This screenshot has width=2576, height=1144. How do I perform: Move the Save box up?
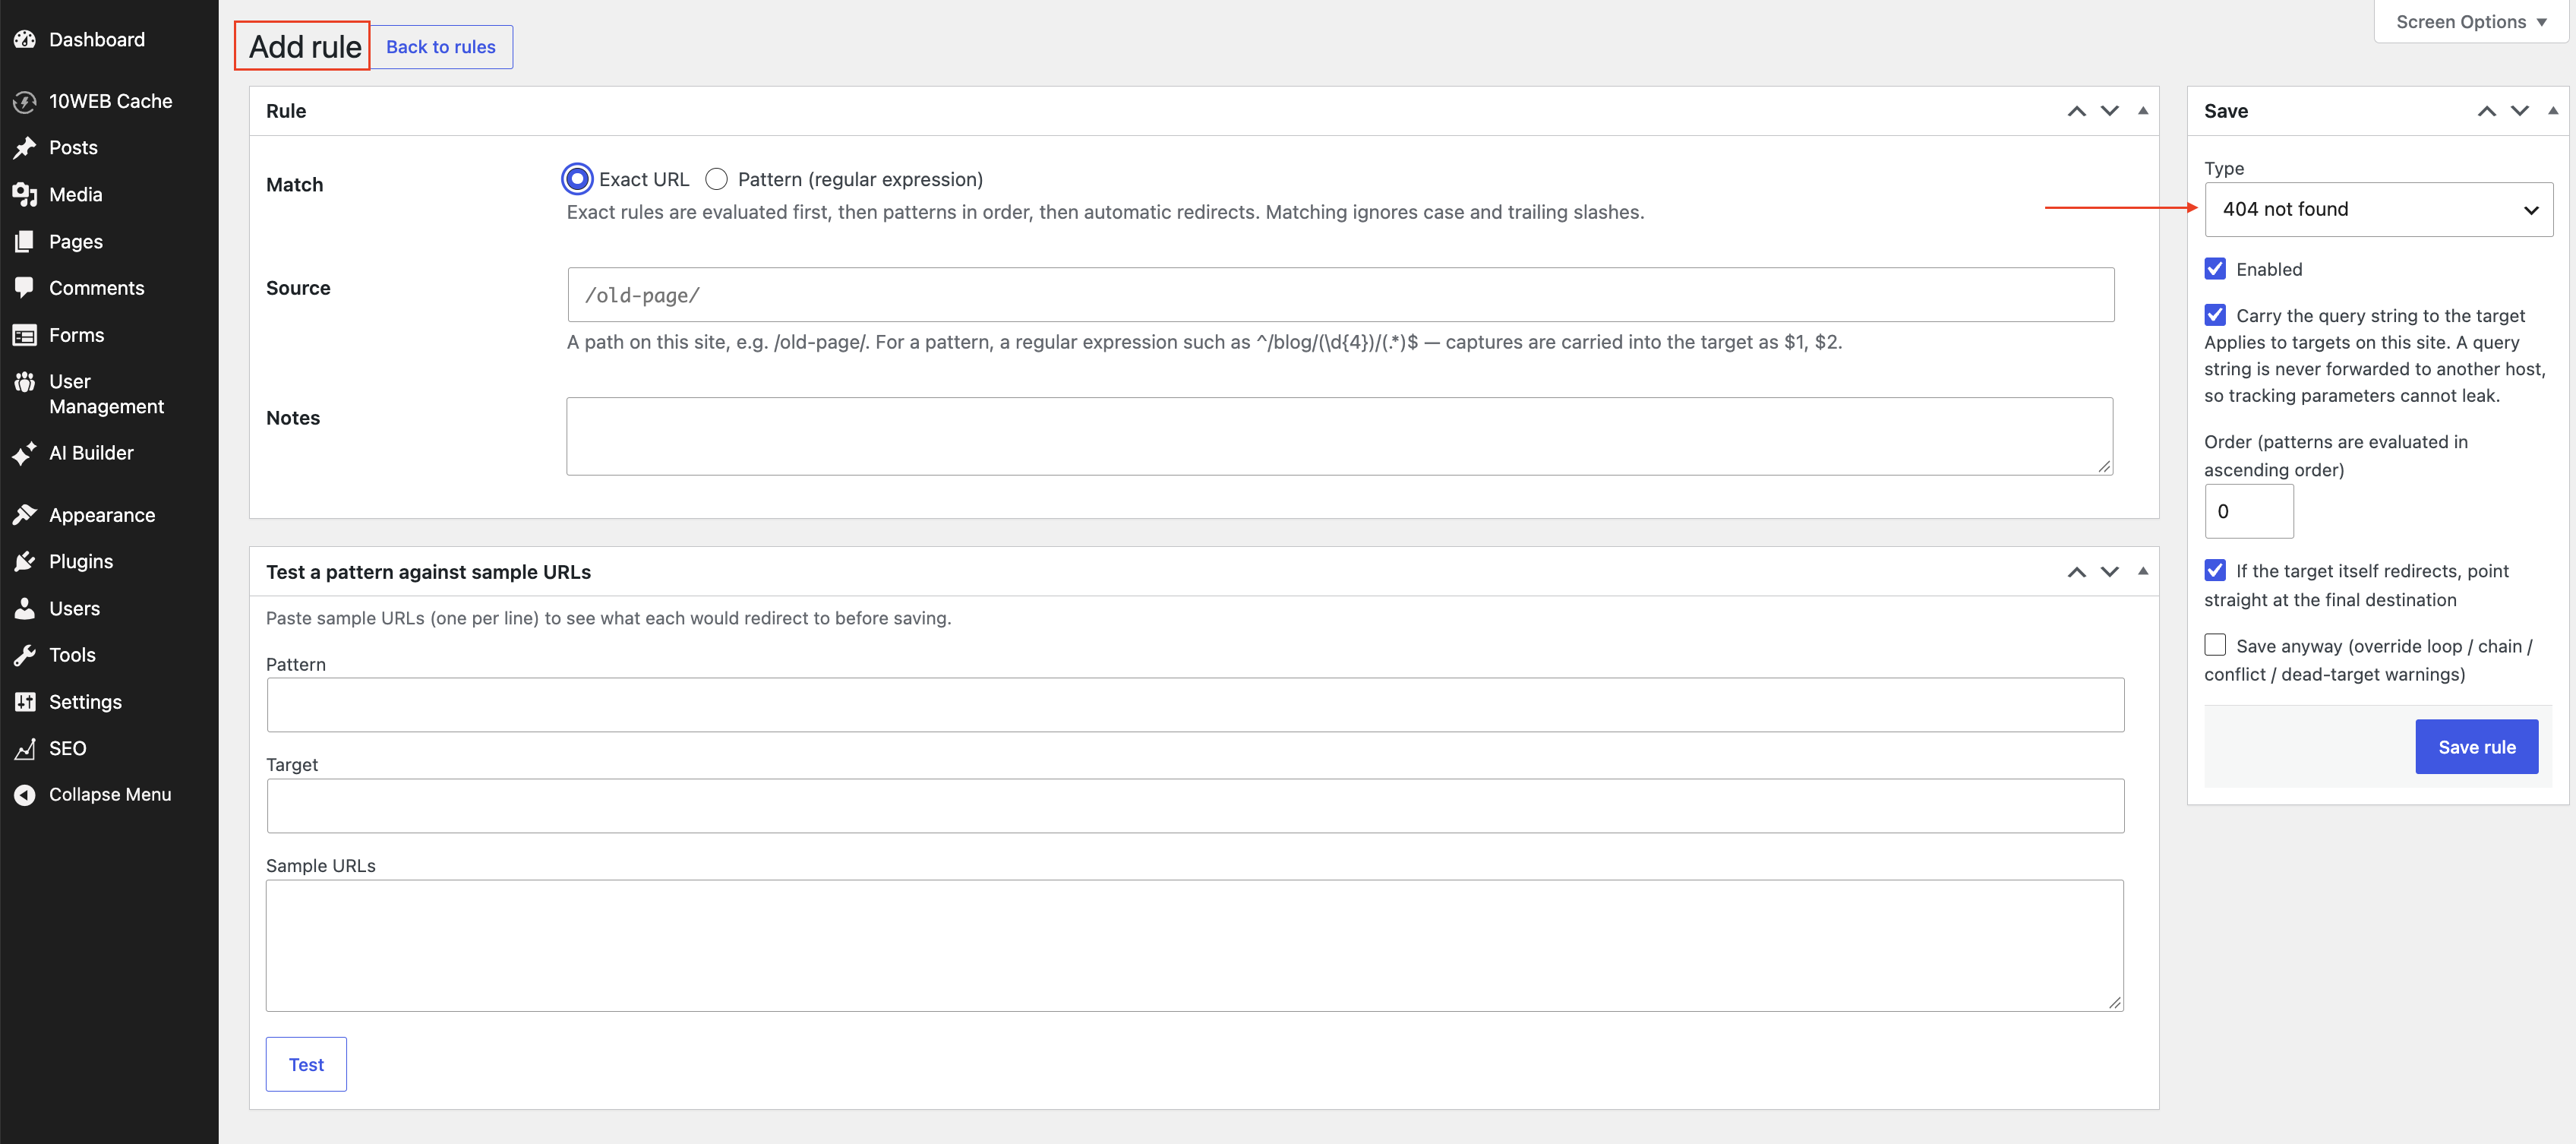(2487, 111)
